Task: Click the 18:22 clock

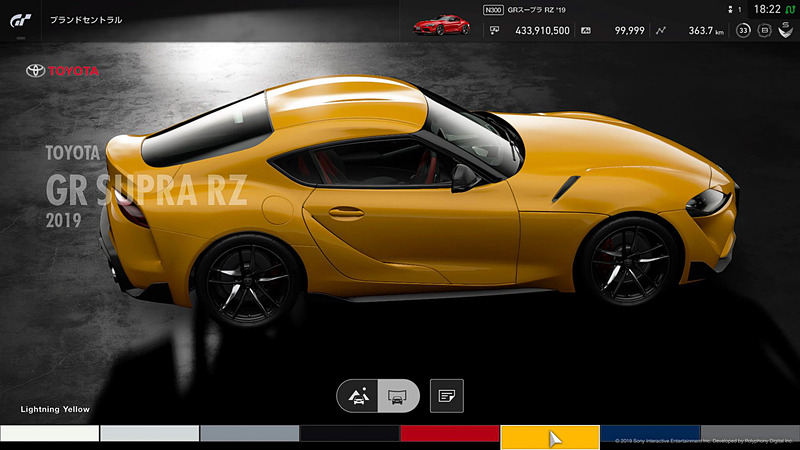Action: 767,9
